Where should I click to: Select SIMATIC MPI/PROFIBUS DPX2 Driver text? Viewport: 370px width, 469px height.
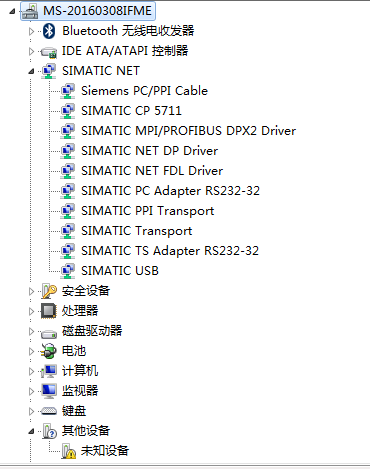pyautogui.click(x=188, y=131)
